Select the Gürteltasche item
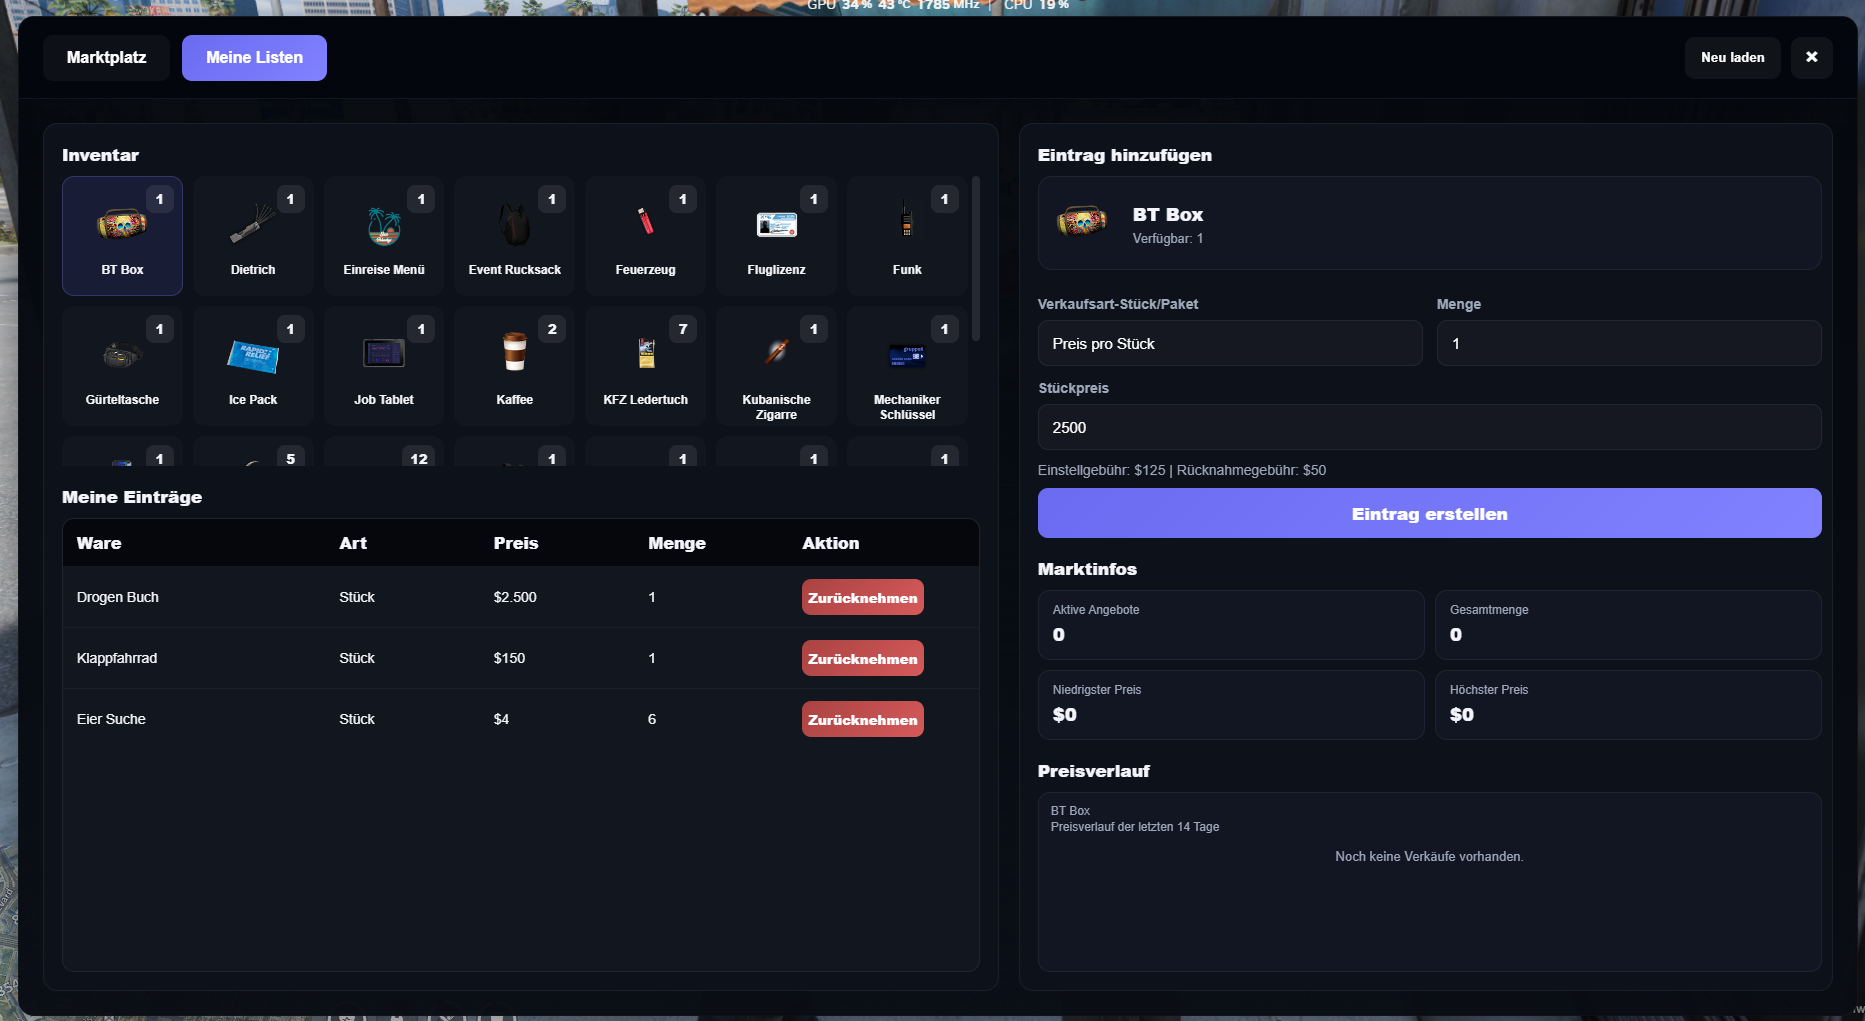 point(122,366)
